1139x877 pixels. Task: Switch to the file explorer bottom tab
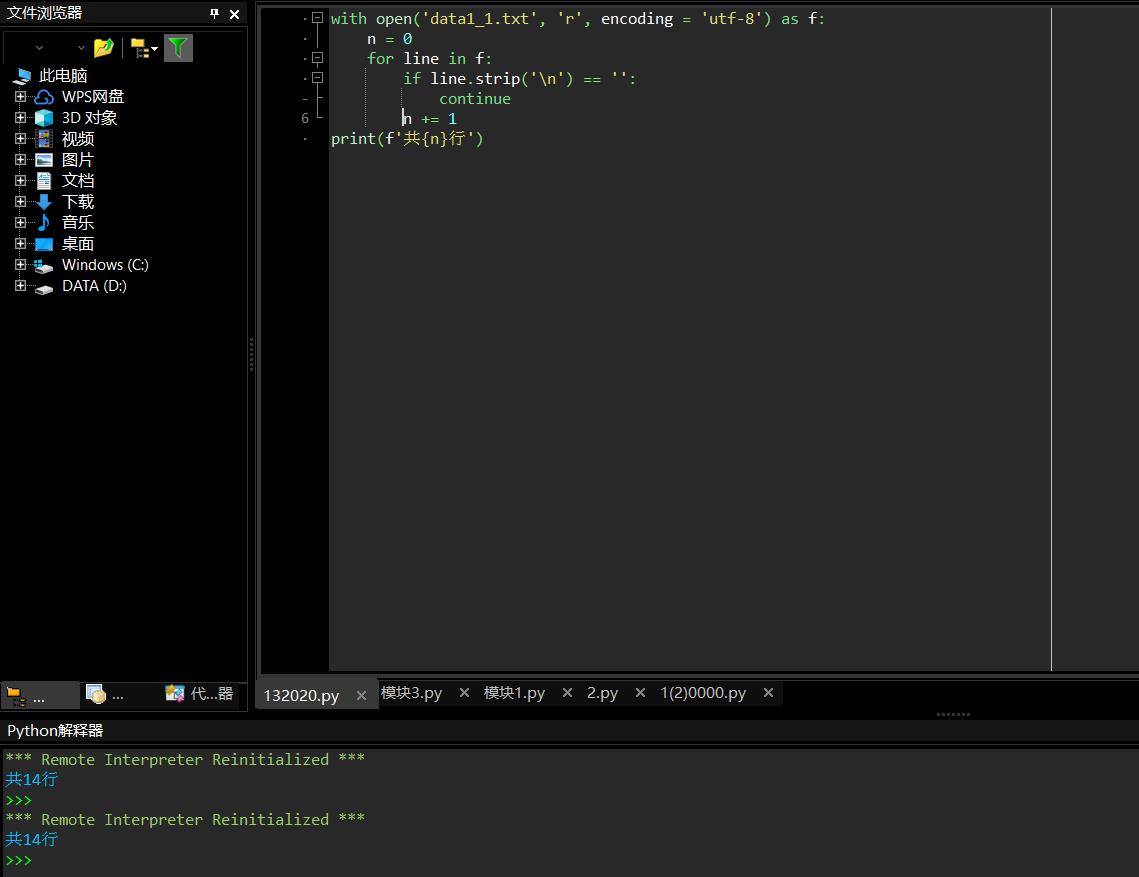[40, 695]
